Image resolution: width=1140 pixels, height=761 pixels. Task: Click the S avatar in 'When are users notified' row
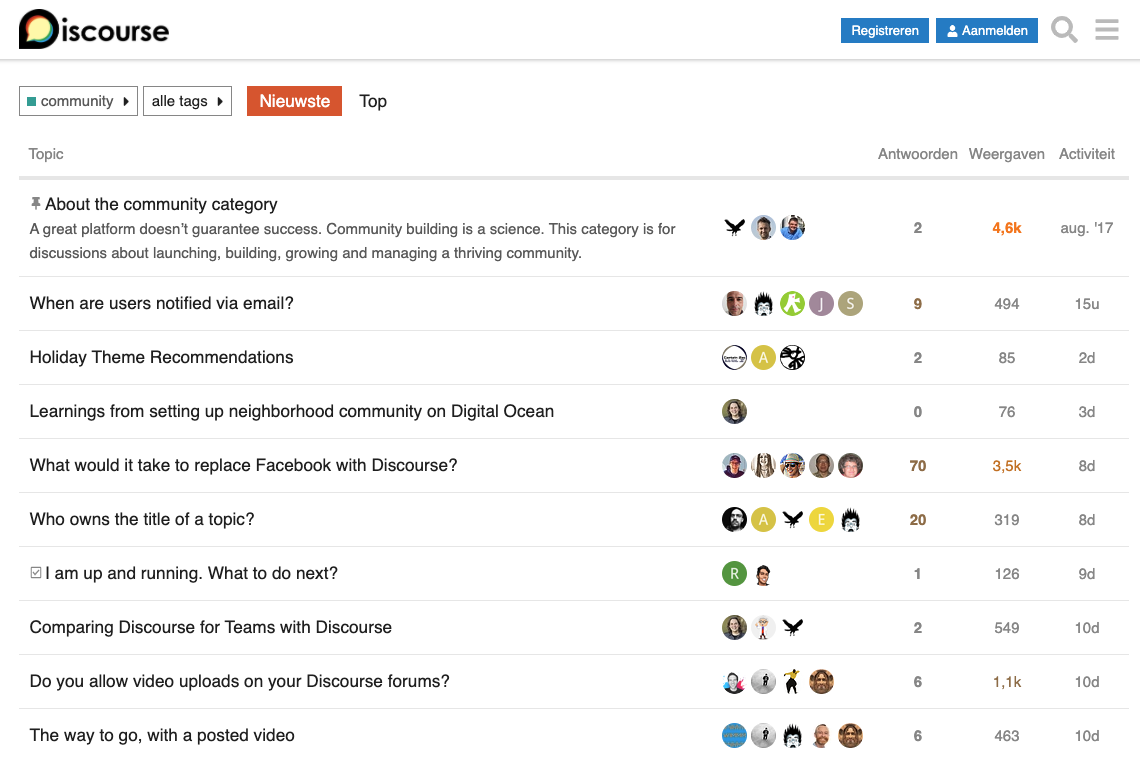pos(850,303)
